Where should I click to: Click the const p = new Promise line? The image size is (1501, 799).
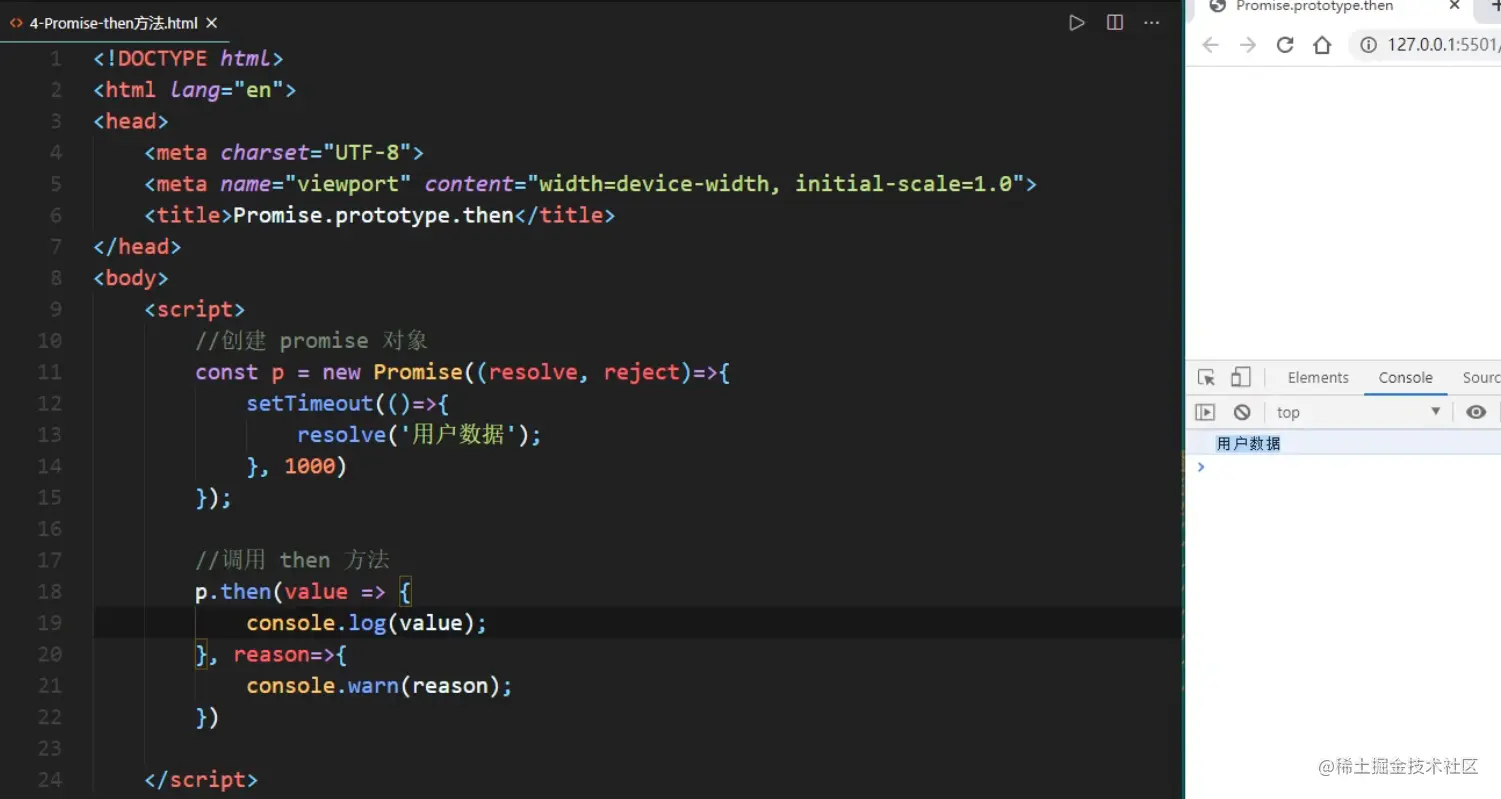click(463, 372)
